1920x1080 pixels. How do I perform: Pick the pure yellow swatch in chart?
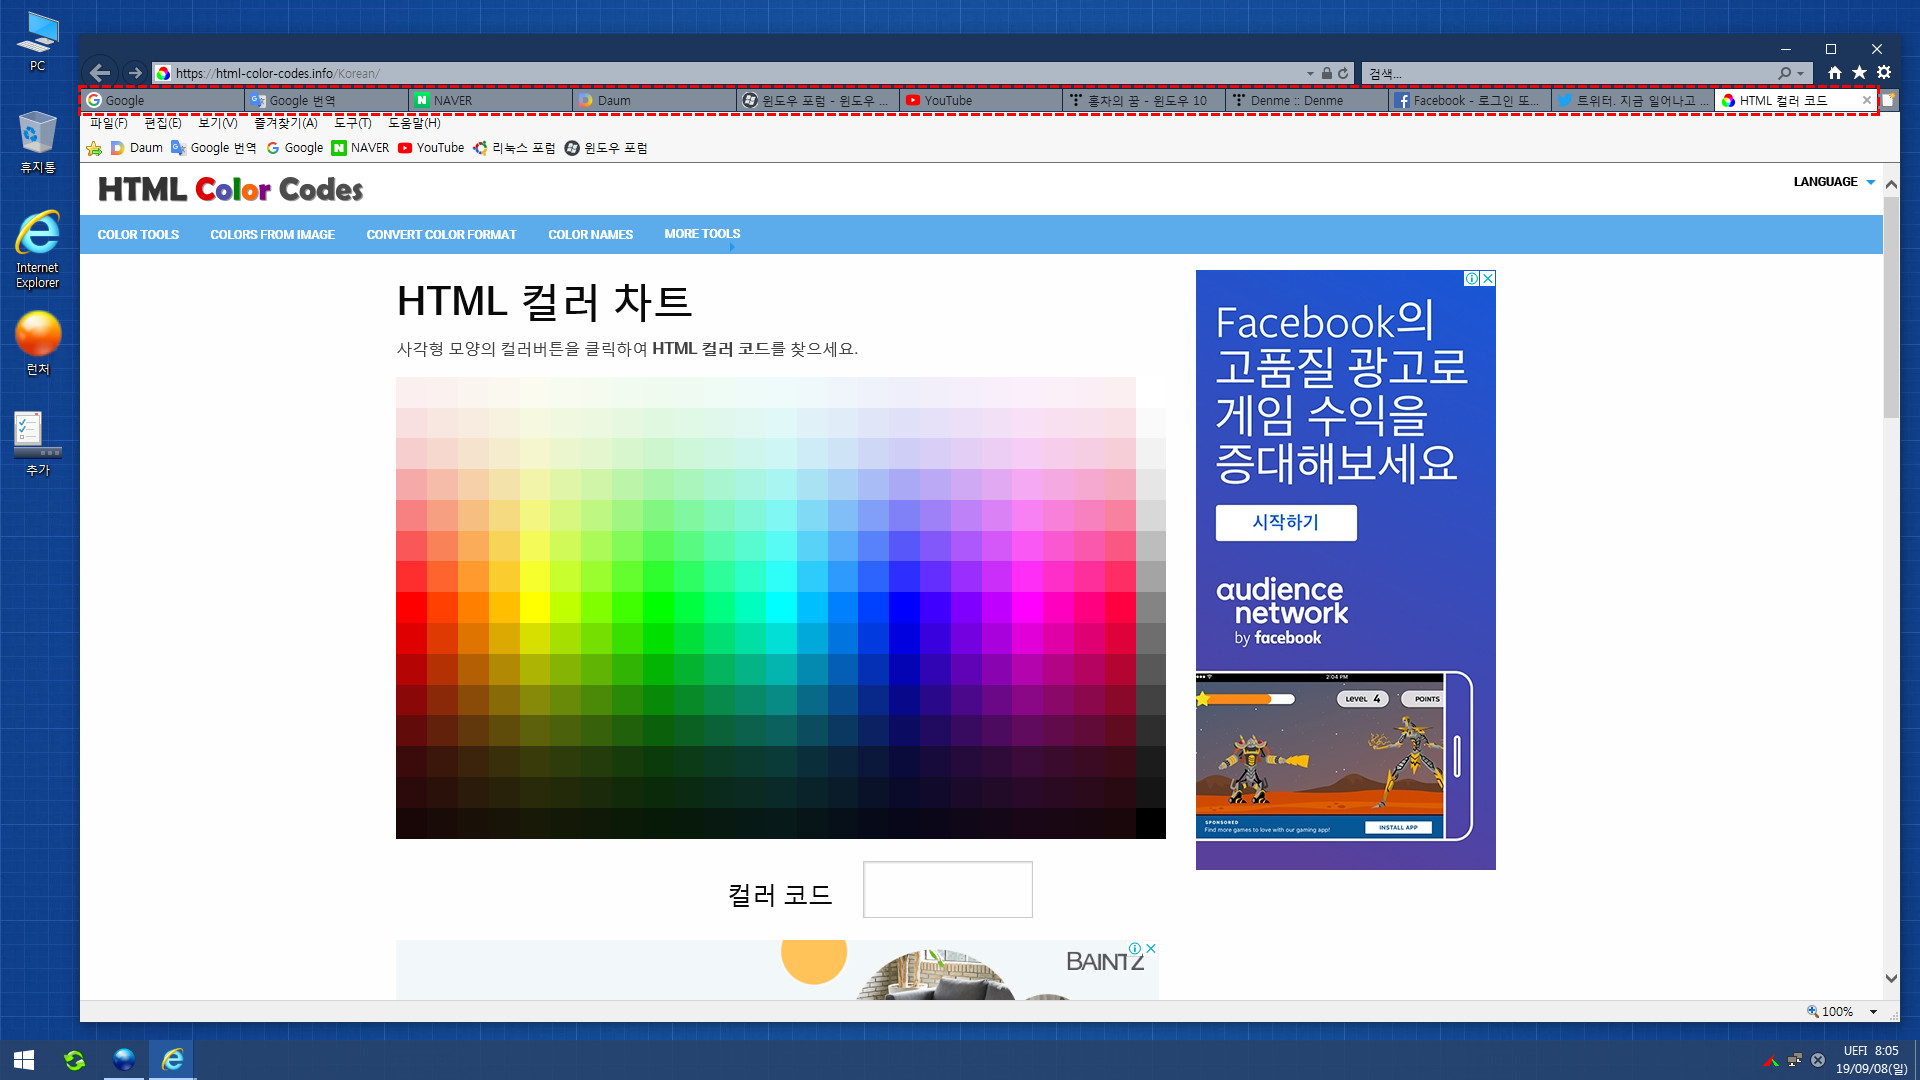pyautogui.click(x=534, y=608)
